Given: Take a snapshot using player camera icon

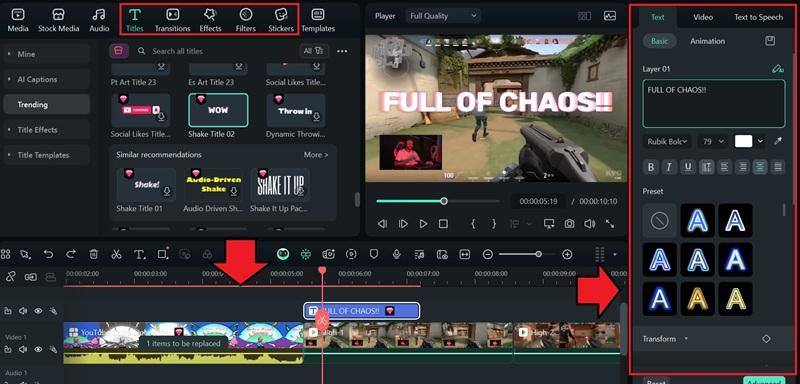Looking at the screenshot, I should [x=569, y=223].
